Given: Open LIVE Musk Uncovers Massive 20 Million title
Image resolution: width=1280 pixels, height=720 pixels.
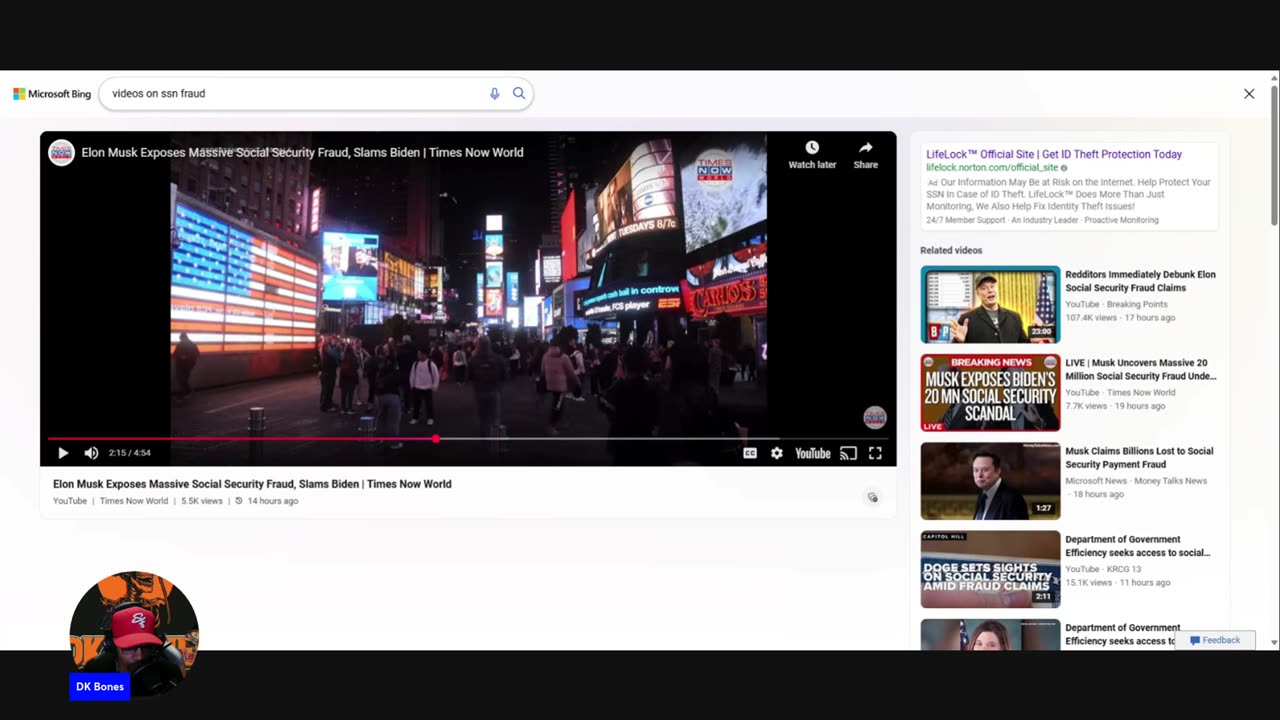Looking at the screenshot, I should (1140, 369).
